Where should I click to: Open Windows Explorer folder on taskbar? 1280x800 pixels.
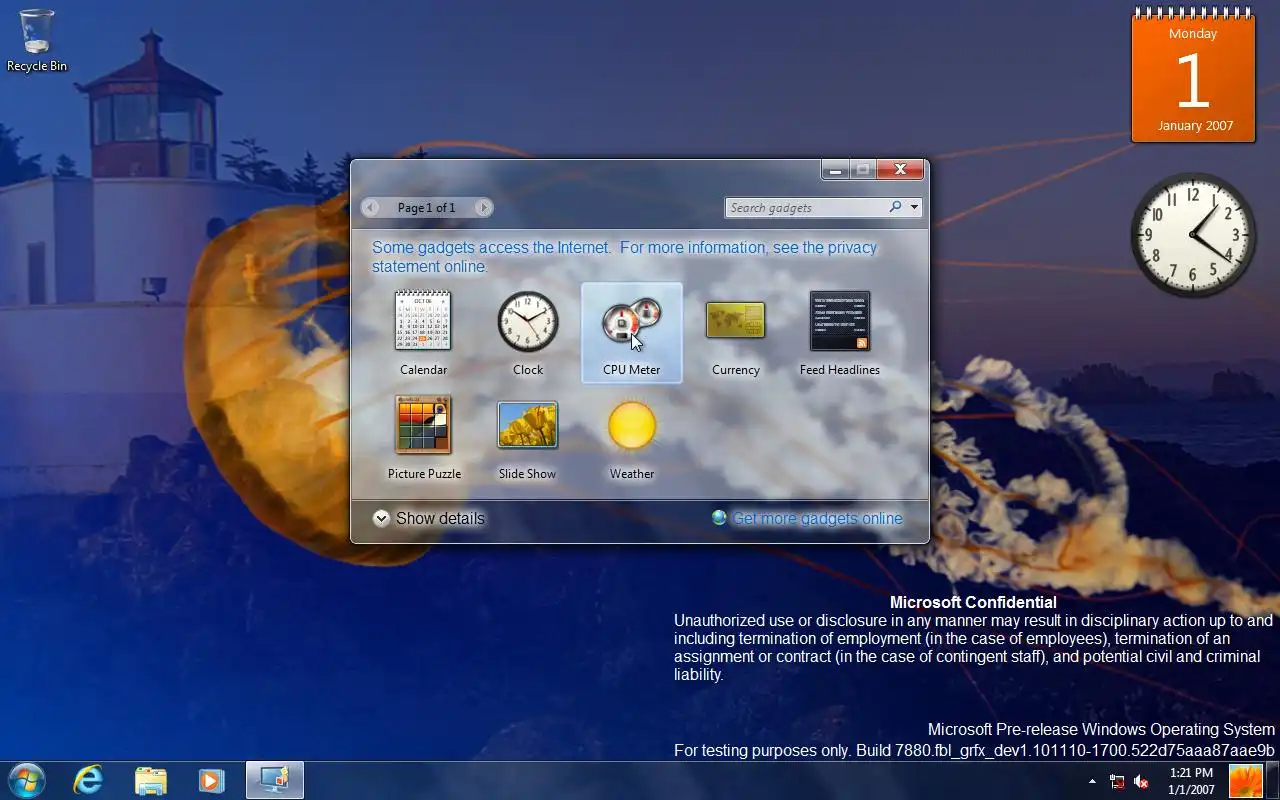(x=150, y=780)
